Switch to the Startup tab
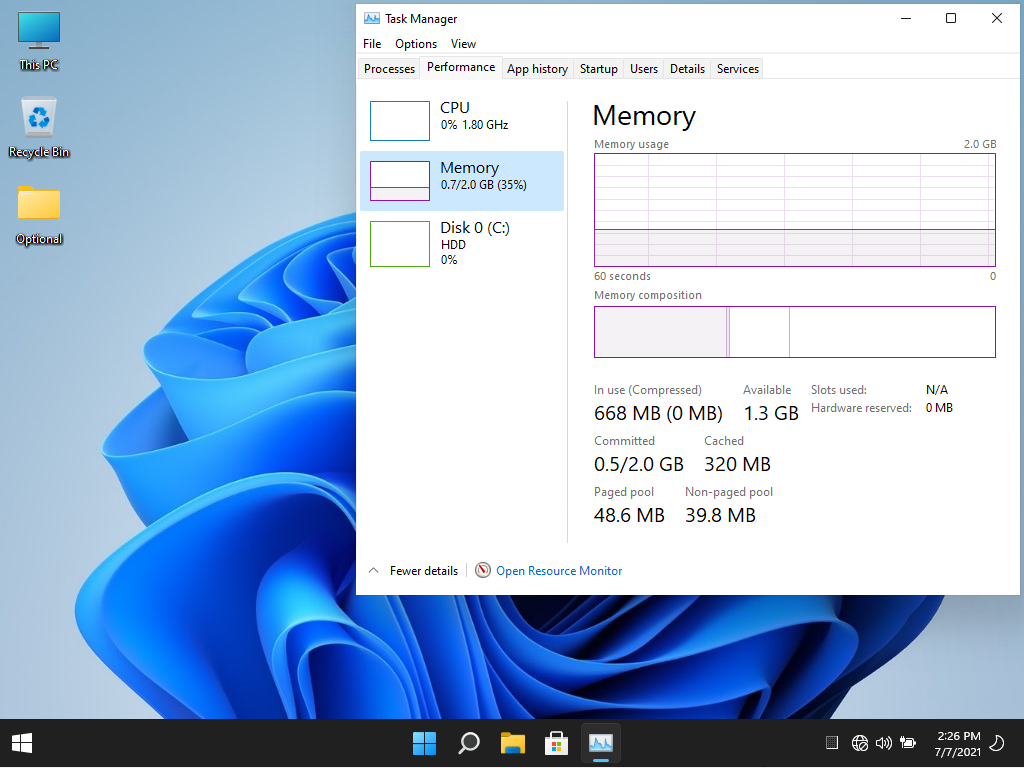 [599, 69]
